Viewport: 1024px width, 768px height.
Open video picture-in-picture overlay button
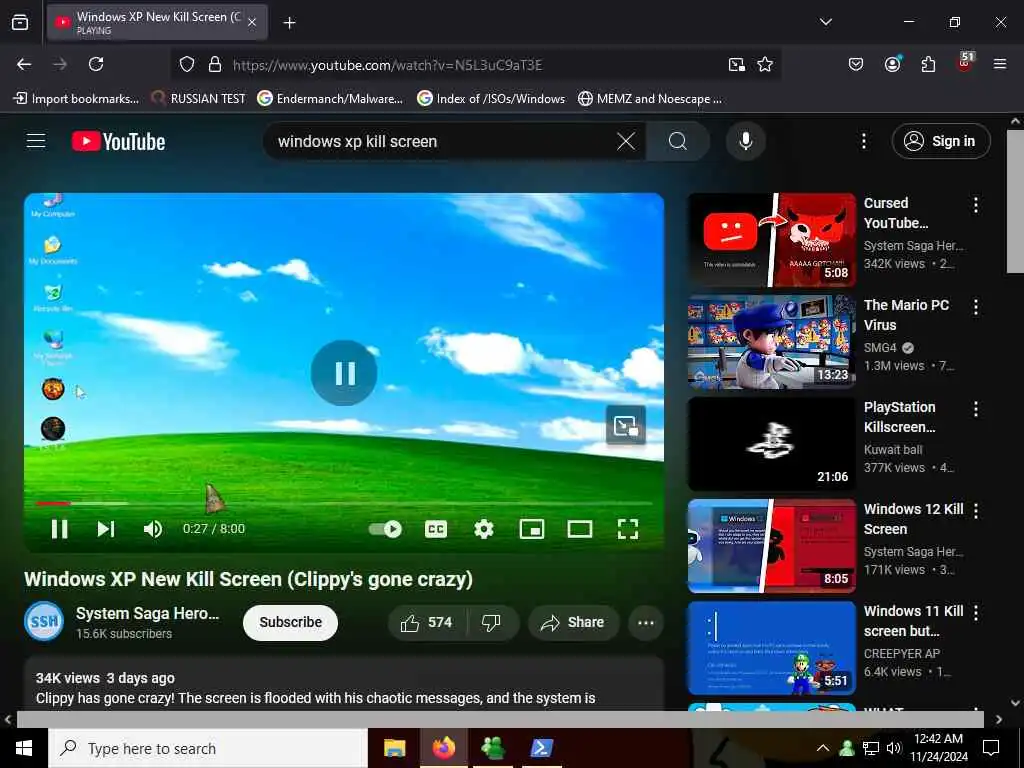tap(626, 425)
